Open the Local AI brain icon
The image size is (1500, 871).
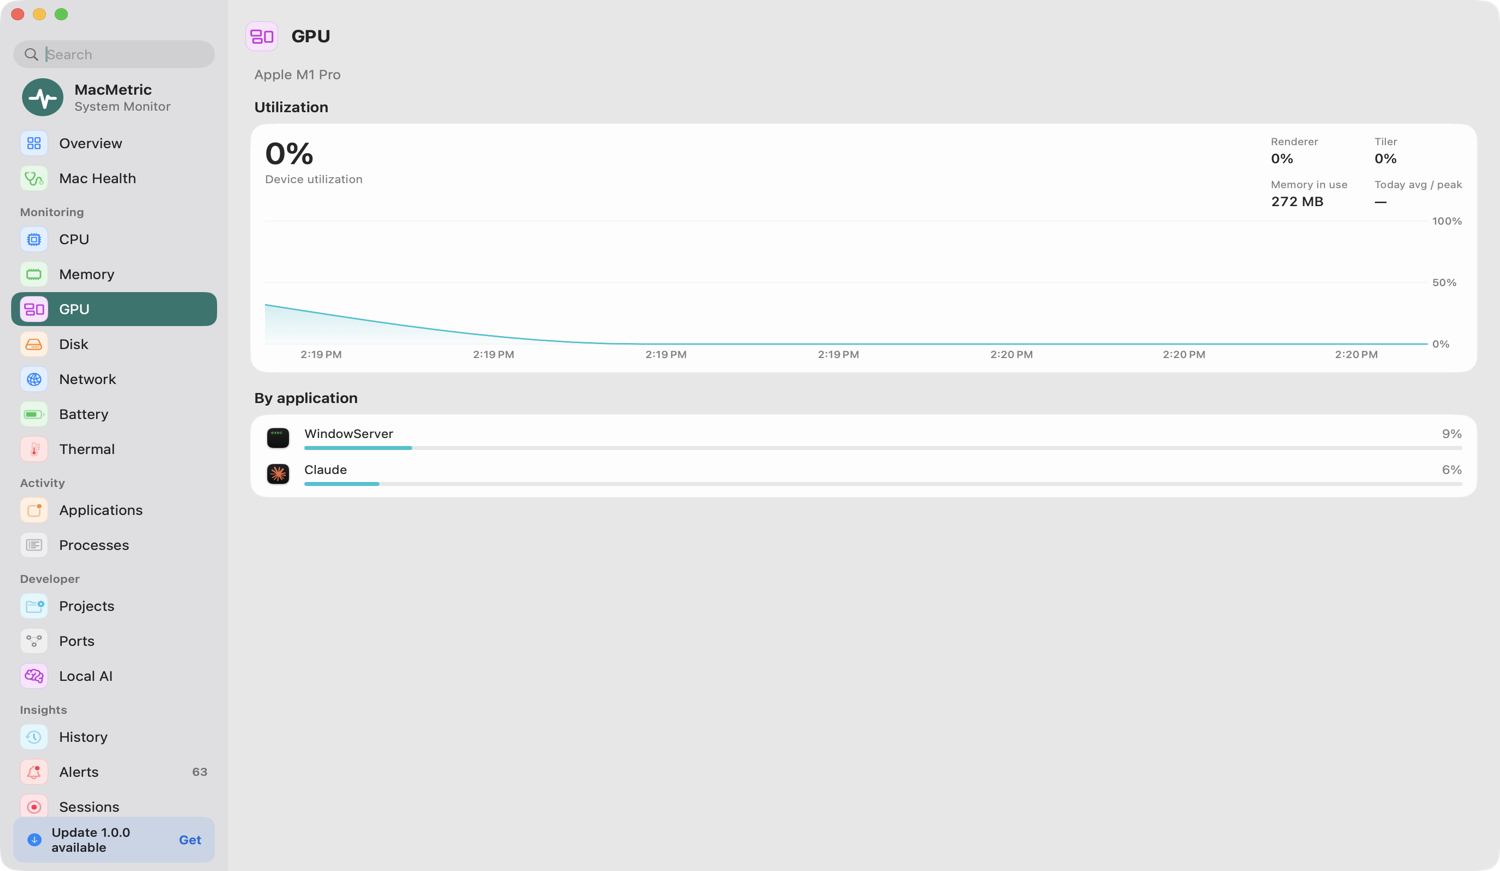tap(34, 676)
